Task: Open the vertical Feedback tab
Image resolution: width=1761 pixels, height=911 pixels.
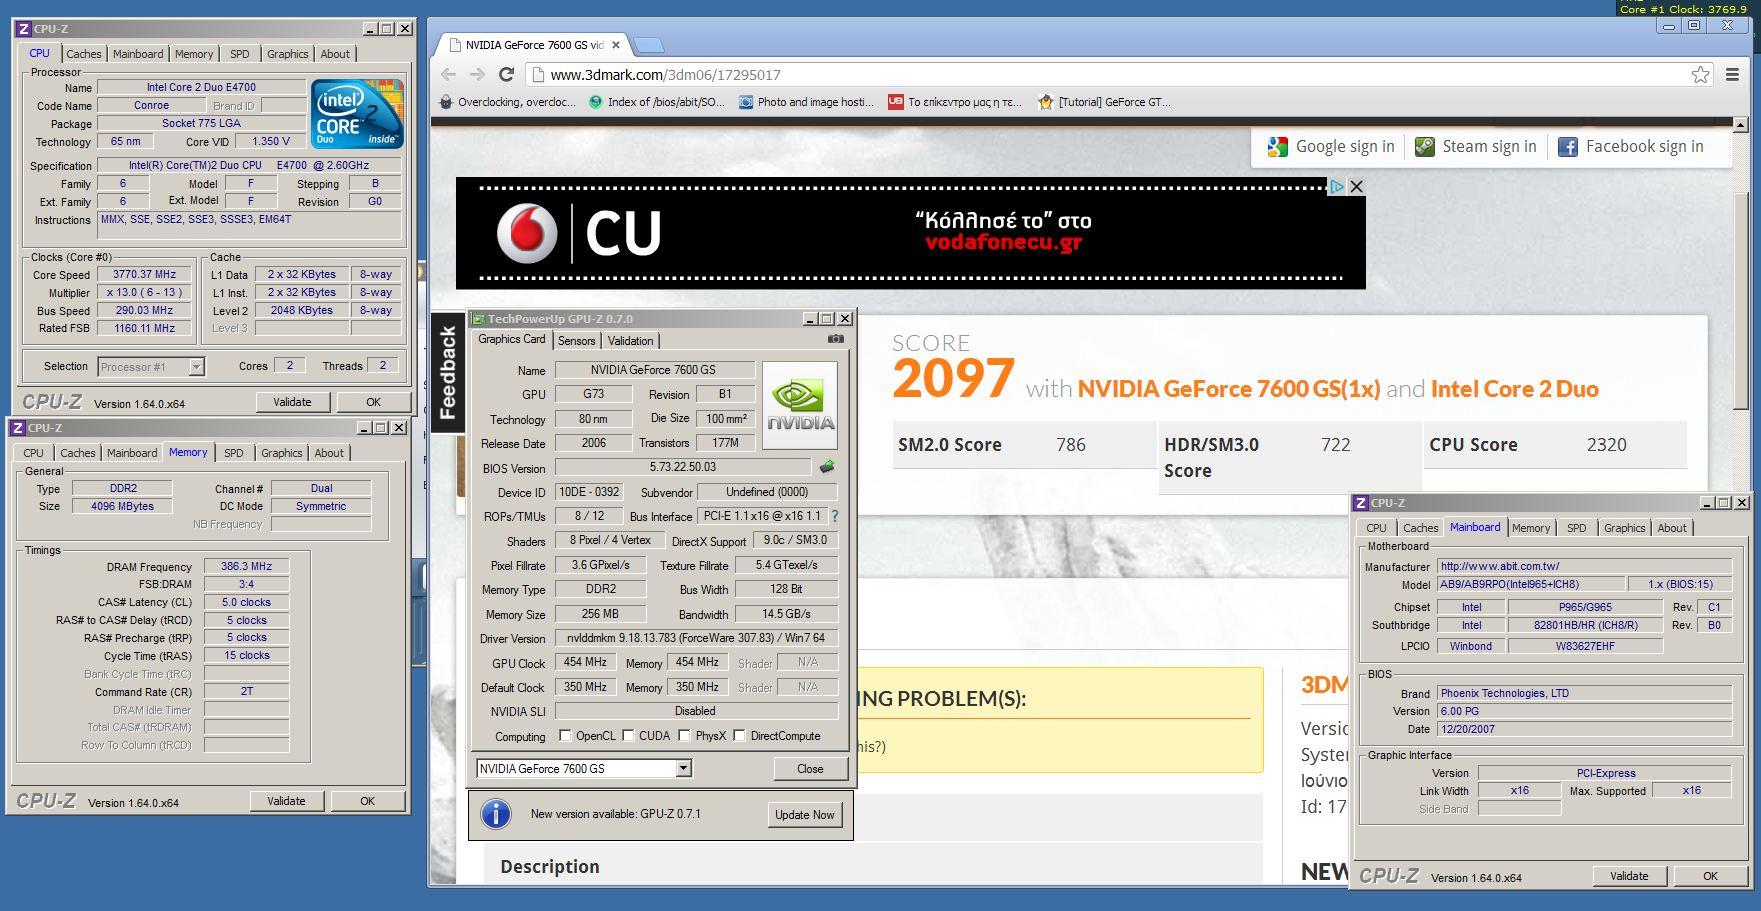Action: [447, 372]
